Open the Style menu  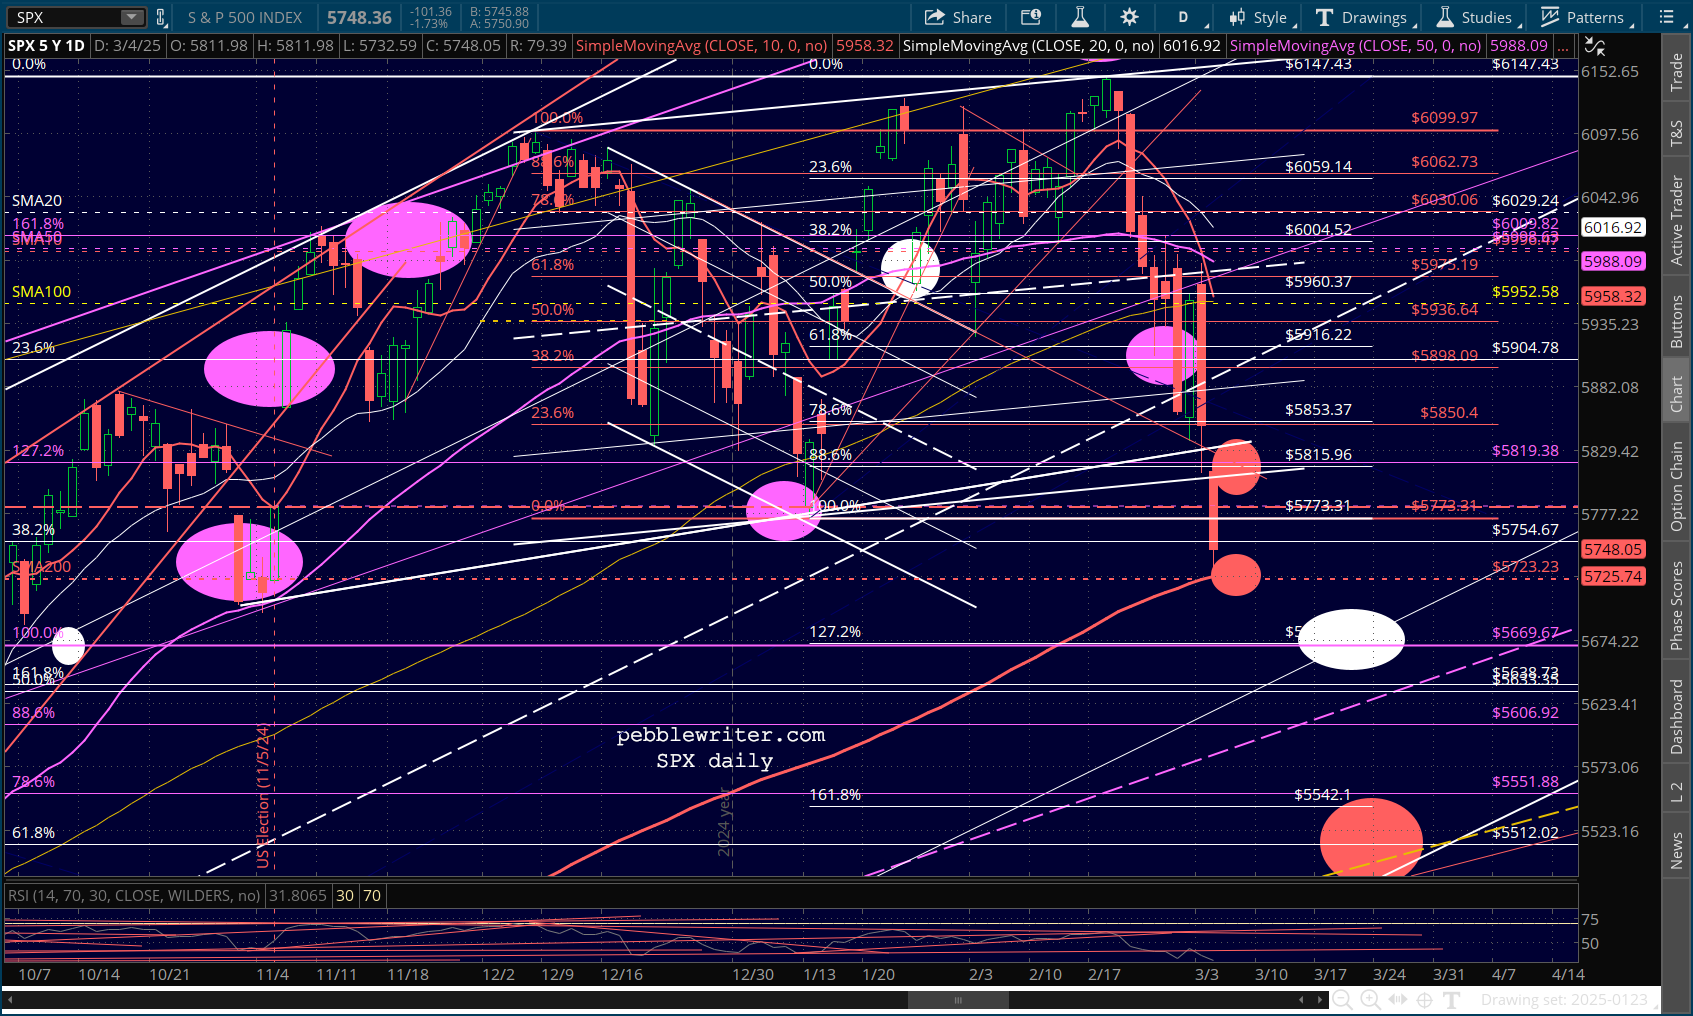(1260, 17)
